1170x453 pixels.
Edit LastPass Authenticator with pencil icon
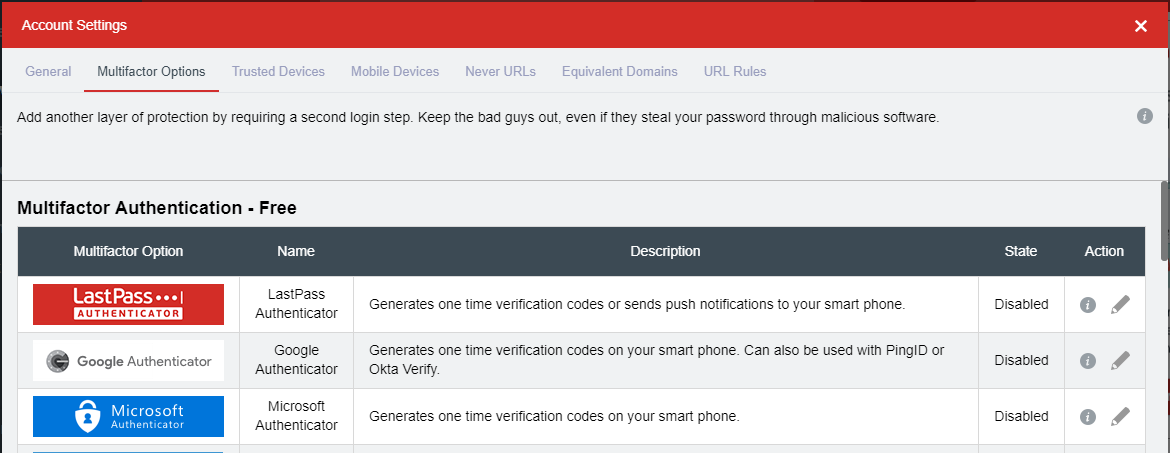(1120, 304)
